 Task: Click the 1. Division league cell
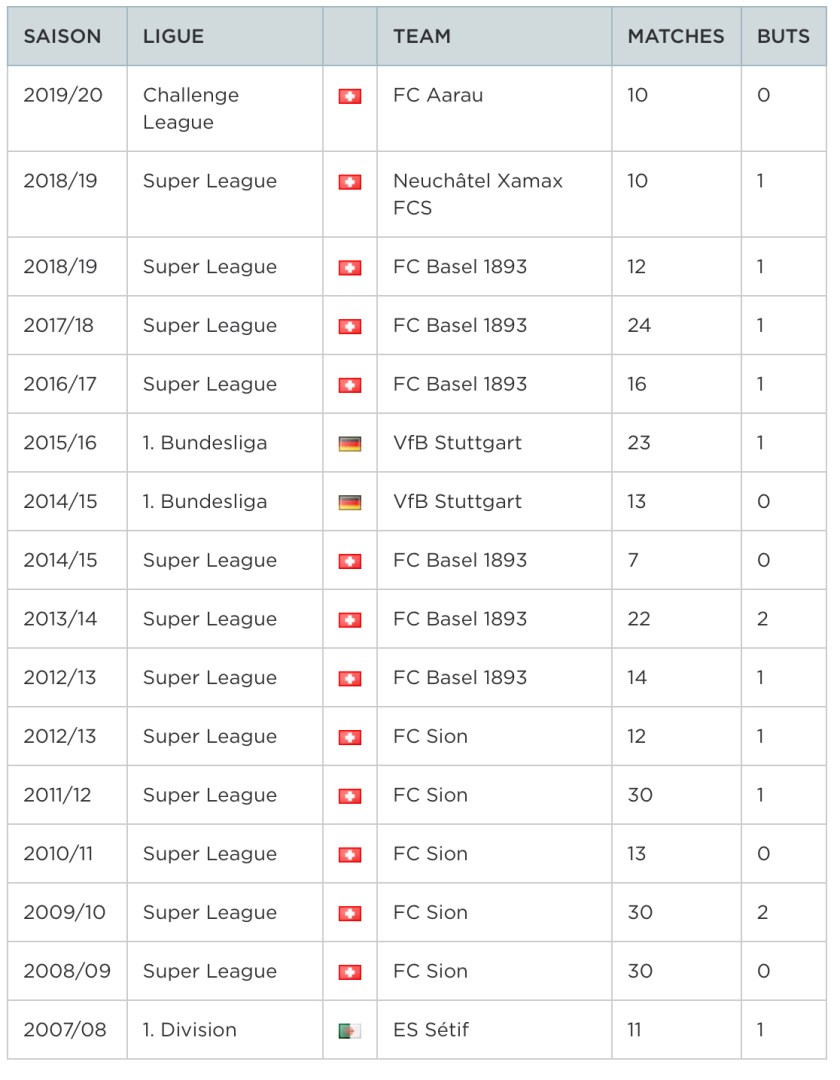(x=190, y=1030)
